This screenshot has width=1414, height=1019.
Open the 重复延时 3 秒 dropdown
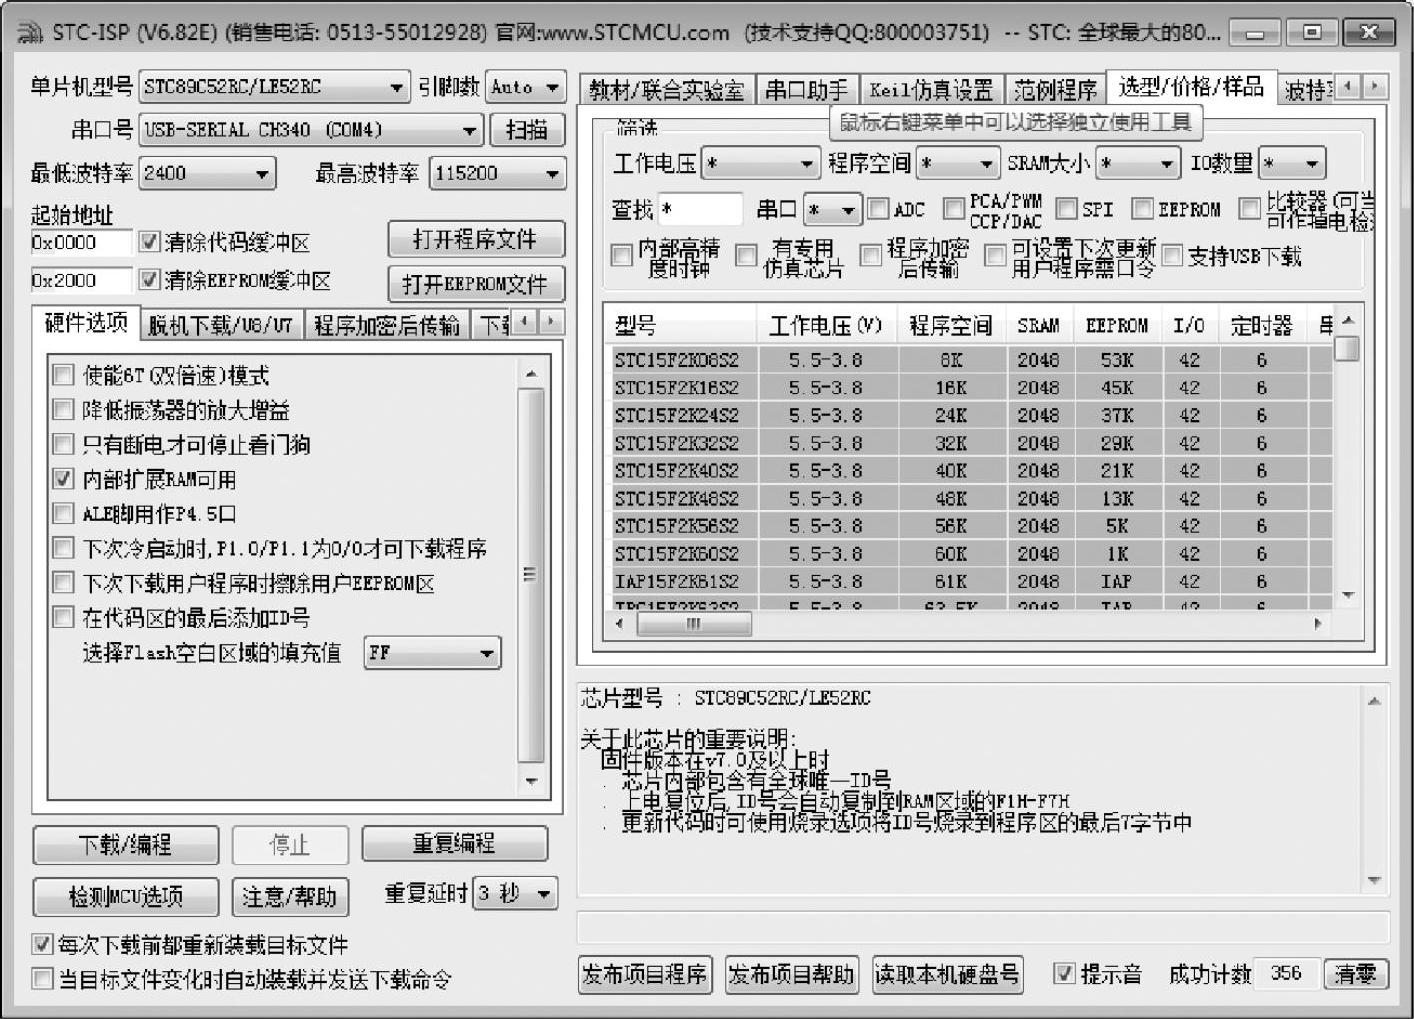pos(514,893)
